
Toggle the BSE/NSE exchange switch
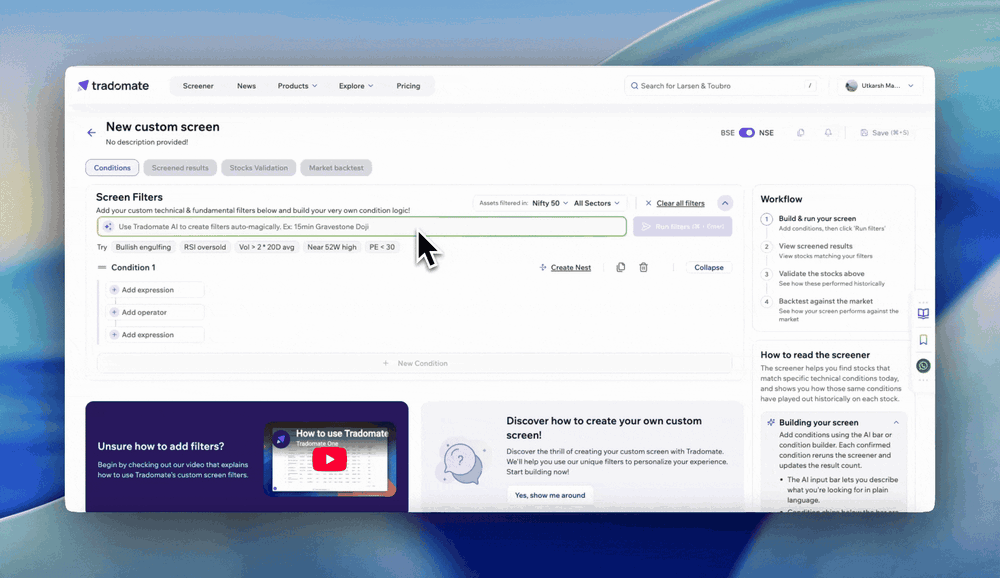(747, 133)
